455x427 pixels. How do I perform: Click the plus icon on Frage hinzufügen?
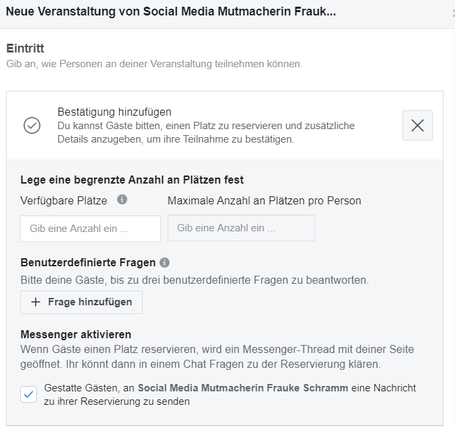pyautogui.click(x=35, y=302)
